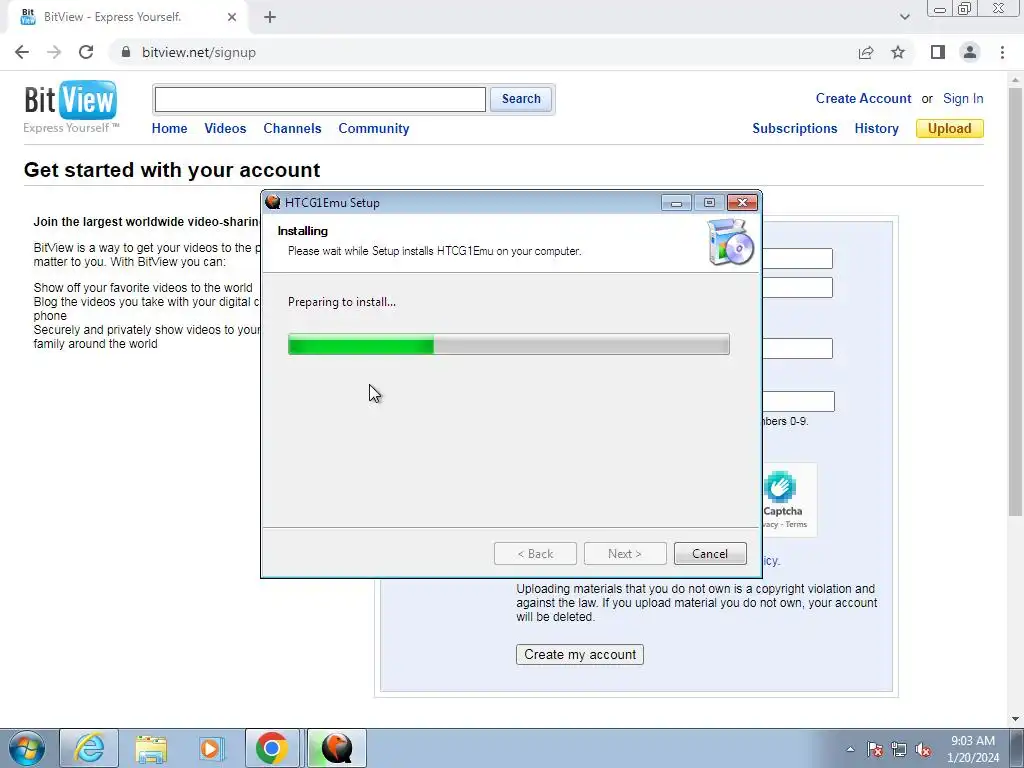Screen dimensions: 1024x768
Task: Click the installer disc icon
Action: coord(731,242)
